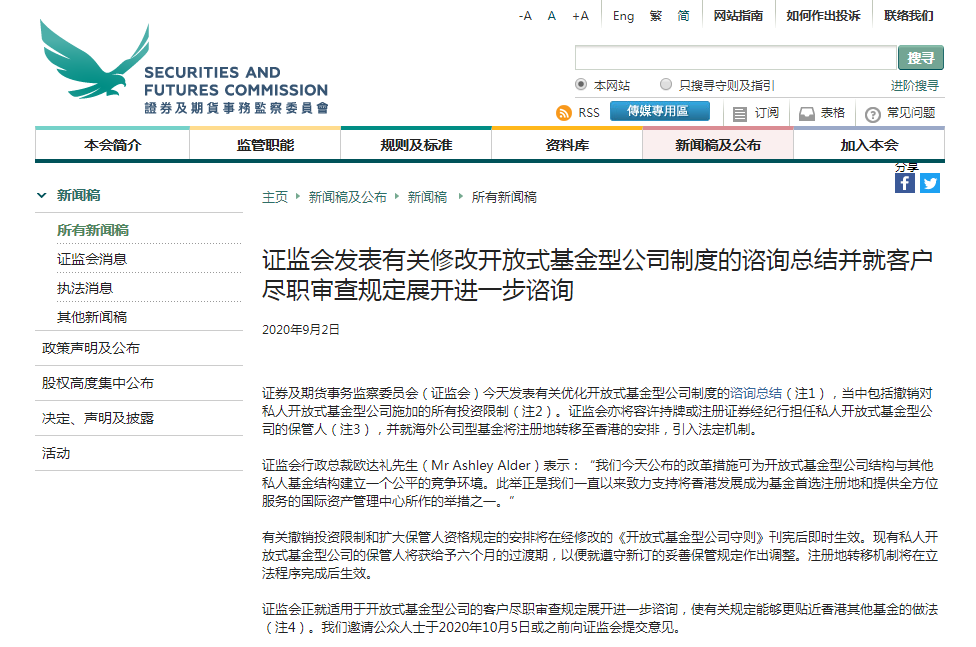Open 政策声明及公布 in the sidebar
The height and width of the screenshot is (647, 976).
[x=91, y=348]
